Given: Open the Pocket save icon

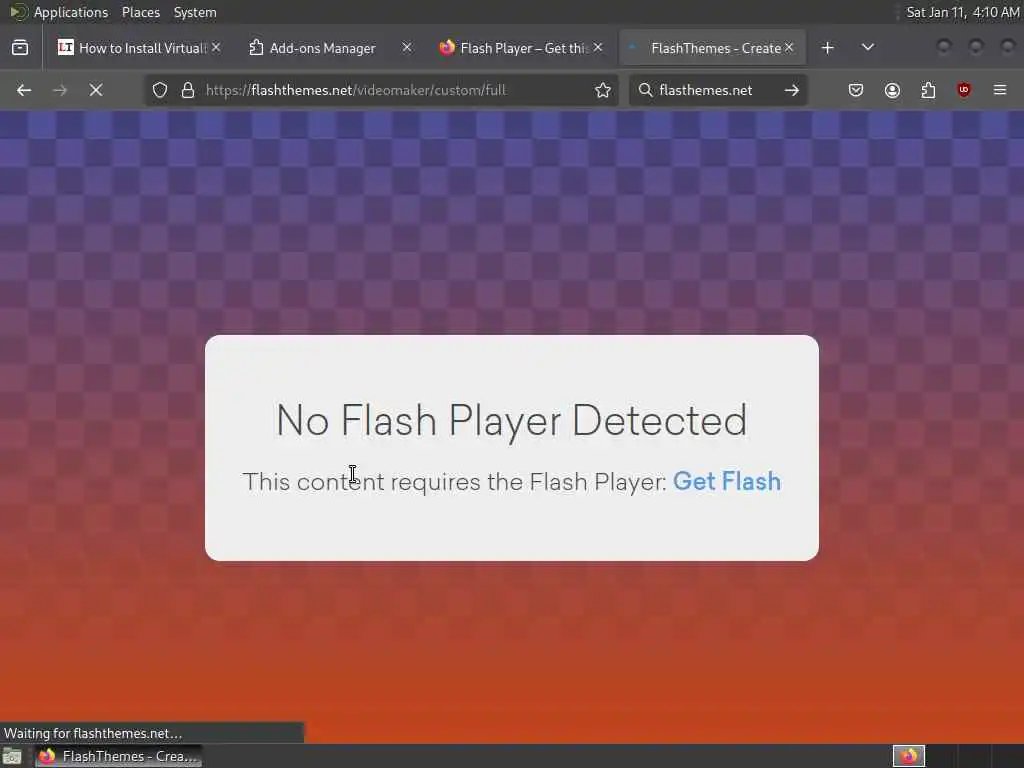Looking at the screenshot, I should tap(856, 90).
